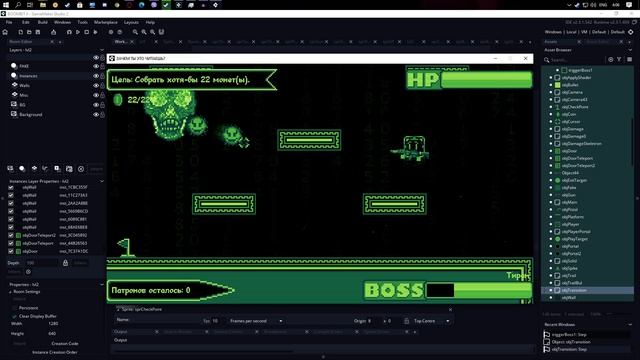
Task: Open a project using toolbar folder icon
Action: click(29, 32)
